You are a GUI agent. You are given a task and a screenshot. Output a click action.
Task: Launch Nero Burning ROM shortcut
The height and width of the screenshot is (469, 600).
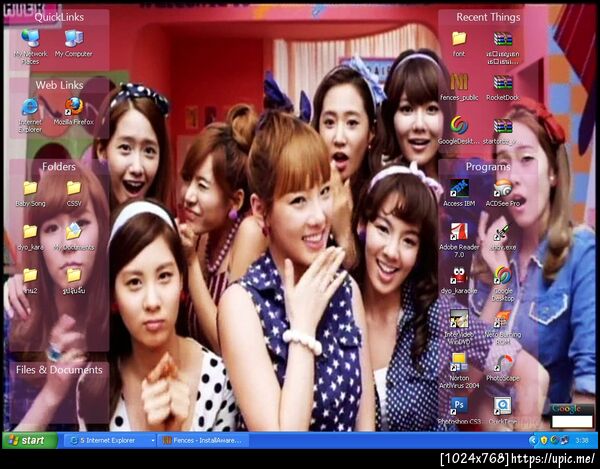[x=502, y=327]
